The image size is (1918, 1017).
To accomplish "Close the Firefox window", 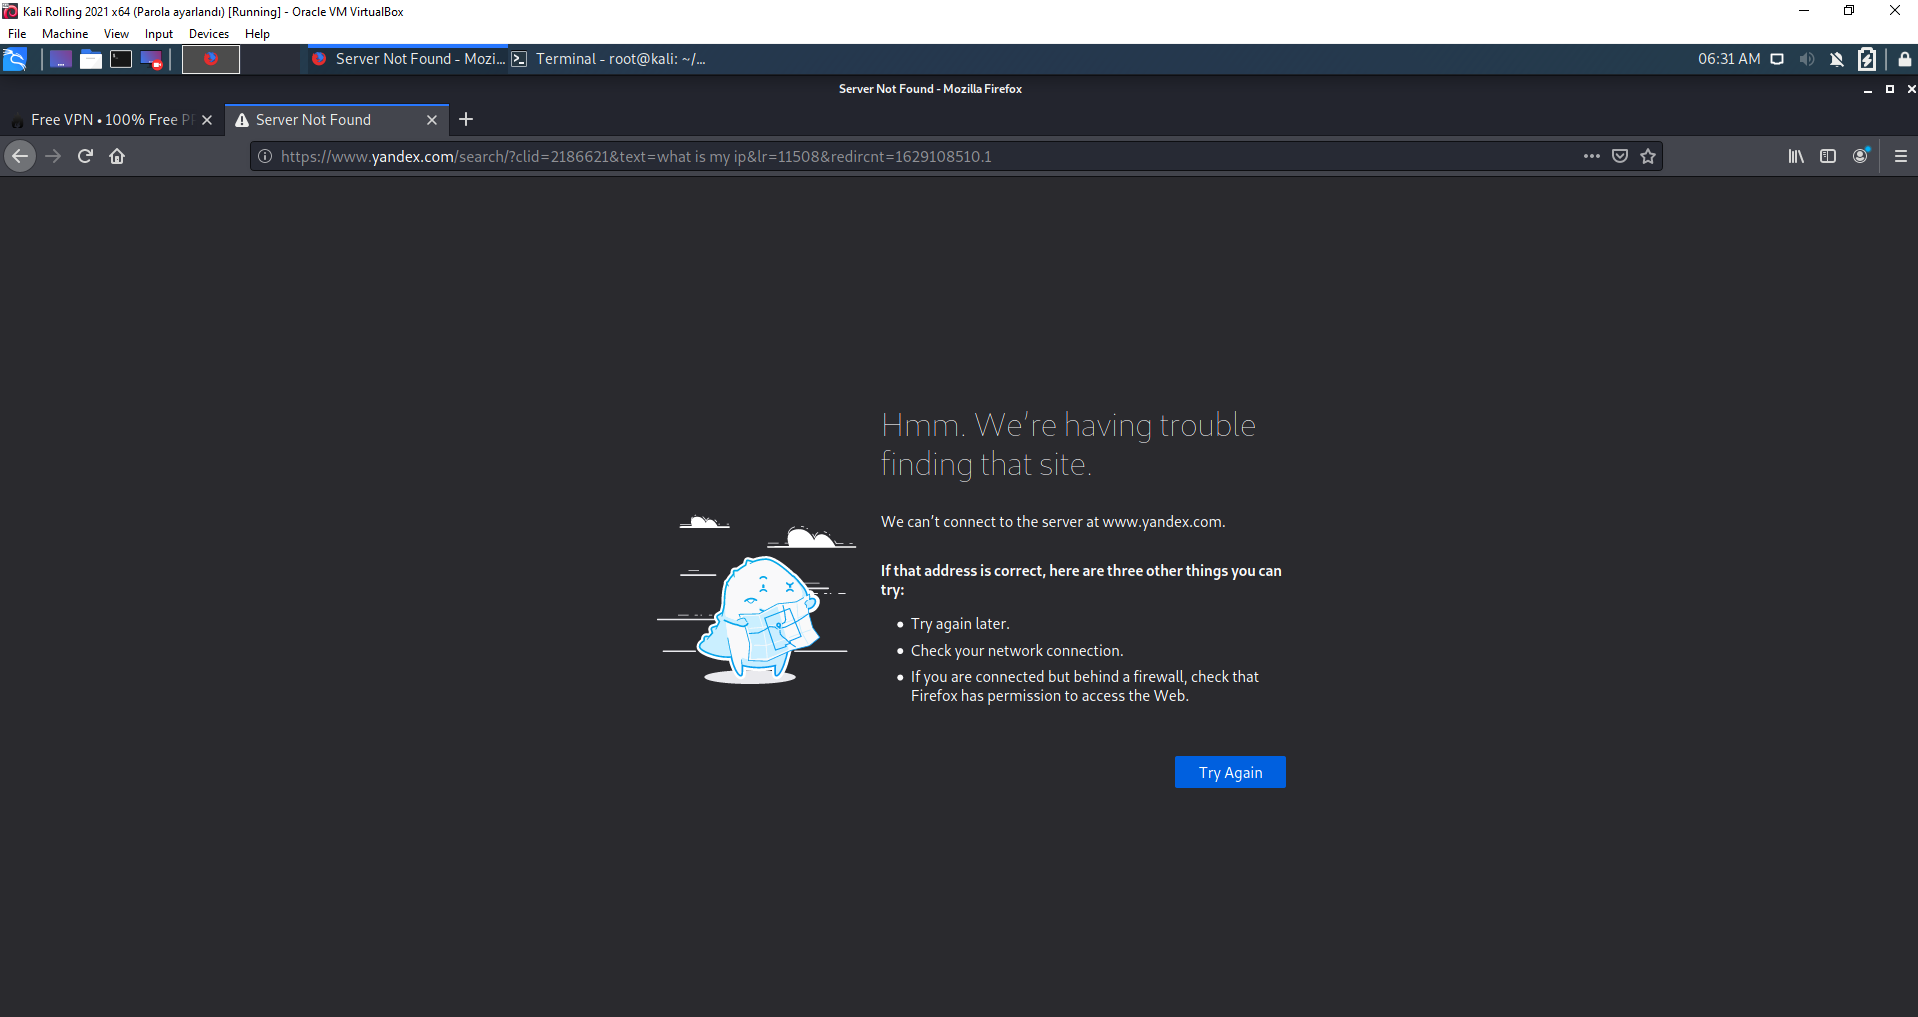I will (x=1911, y=89).
